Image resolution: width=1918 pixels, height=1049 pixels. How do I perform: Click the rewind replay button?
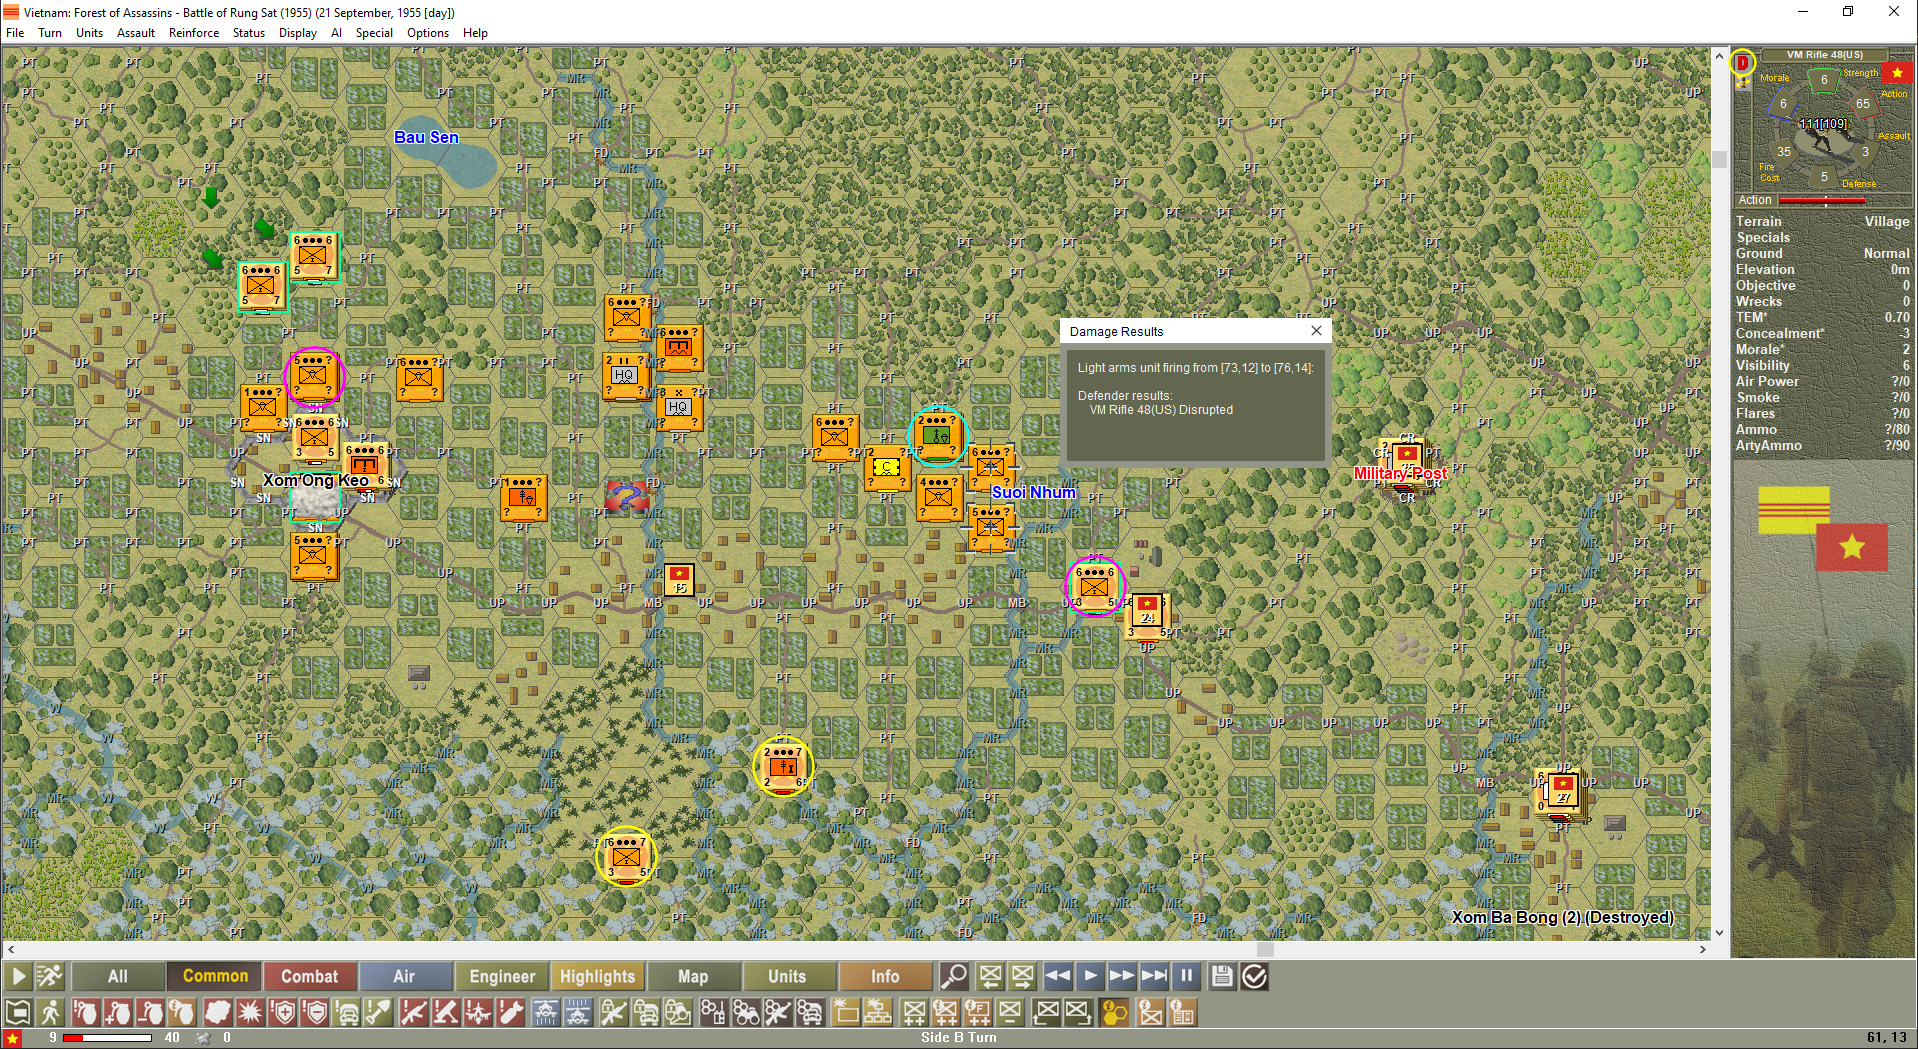point(1058,976)
